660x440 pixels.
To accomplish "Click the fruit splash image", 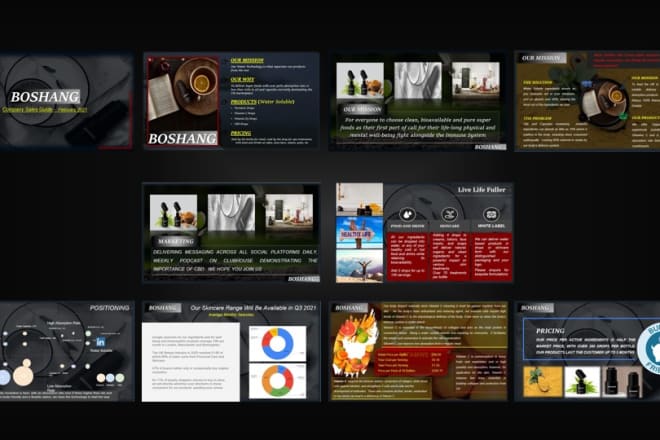I will pyautogui.click(x=354, y=344).
